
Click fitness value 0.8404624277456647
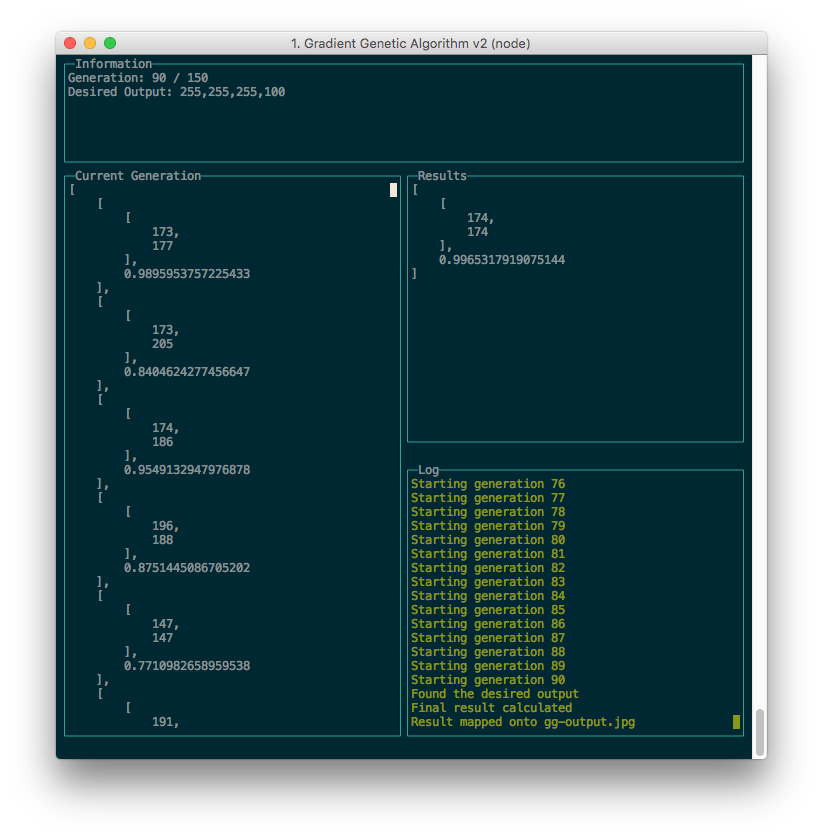187,372
